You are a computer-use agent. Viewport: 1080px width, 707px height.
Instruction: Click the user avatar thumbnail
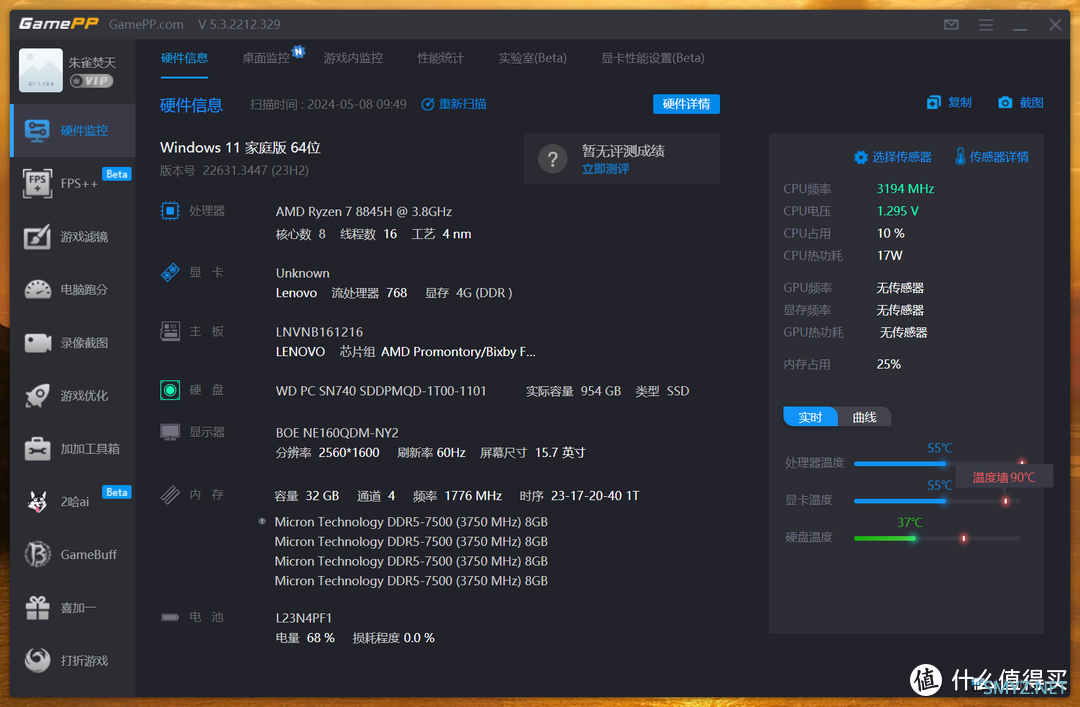(41, 70)
